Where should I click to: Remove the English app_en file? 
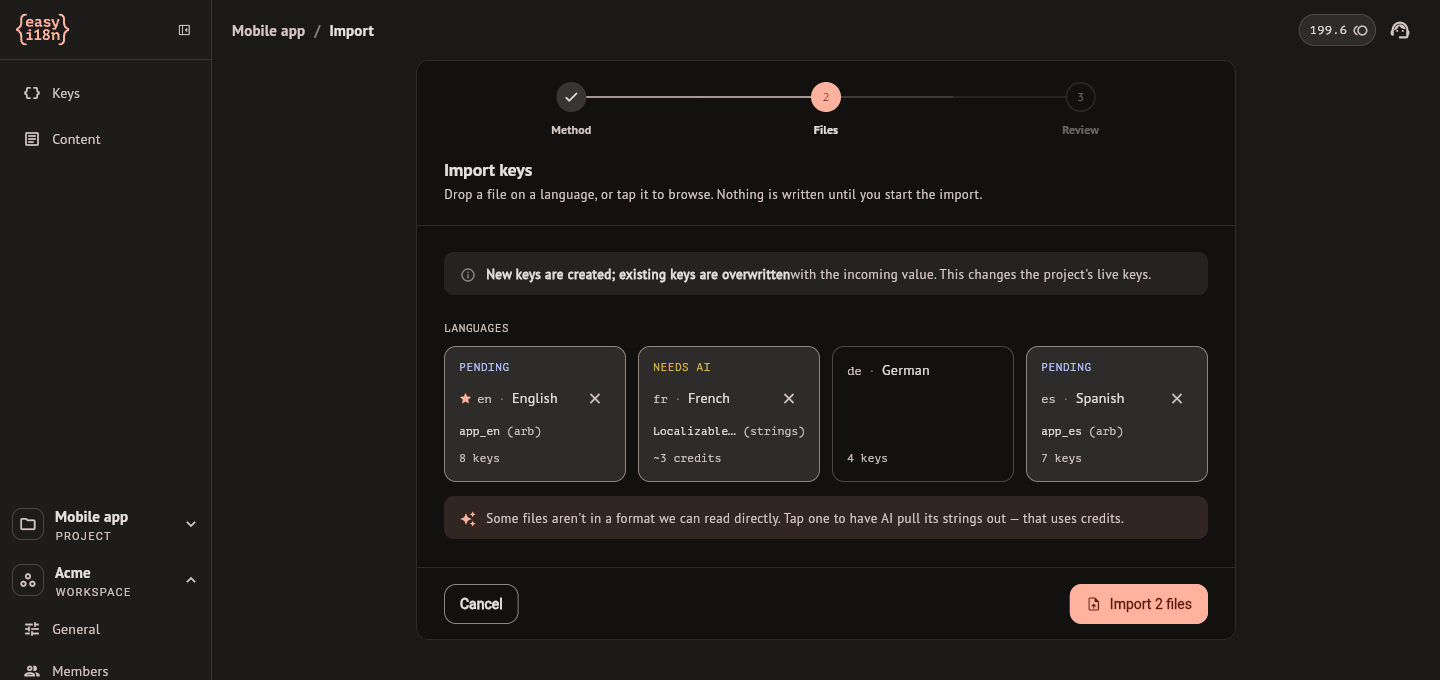click(595, 398)
